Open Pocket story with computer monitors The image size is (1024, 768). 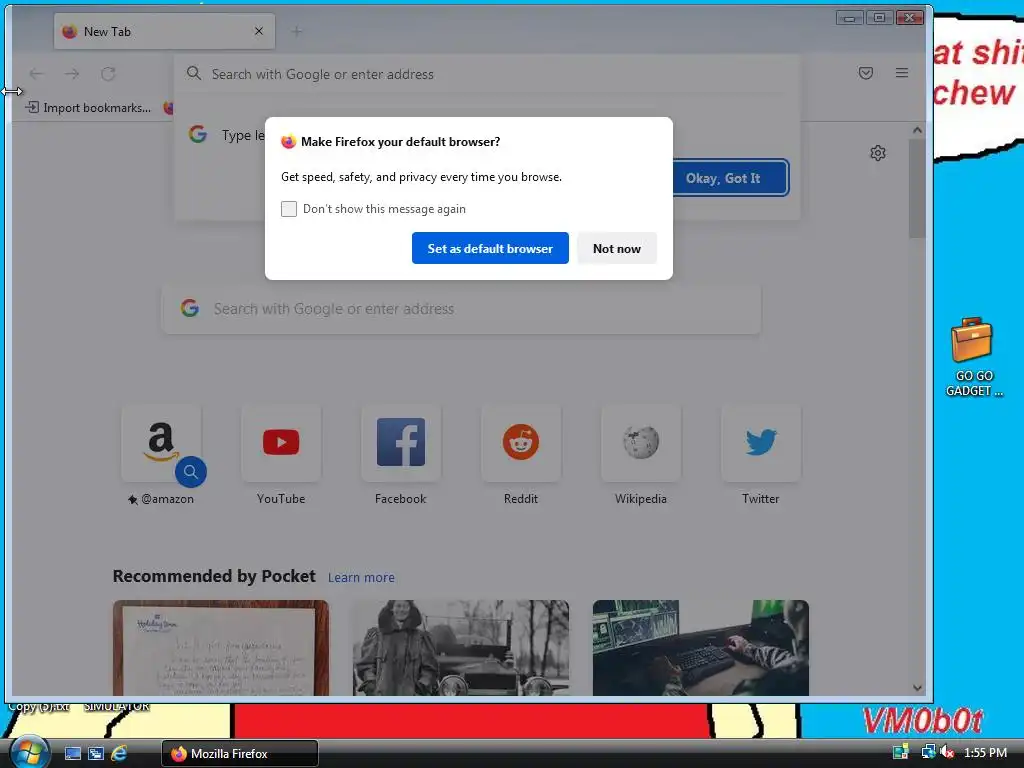coord(701,648)
